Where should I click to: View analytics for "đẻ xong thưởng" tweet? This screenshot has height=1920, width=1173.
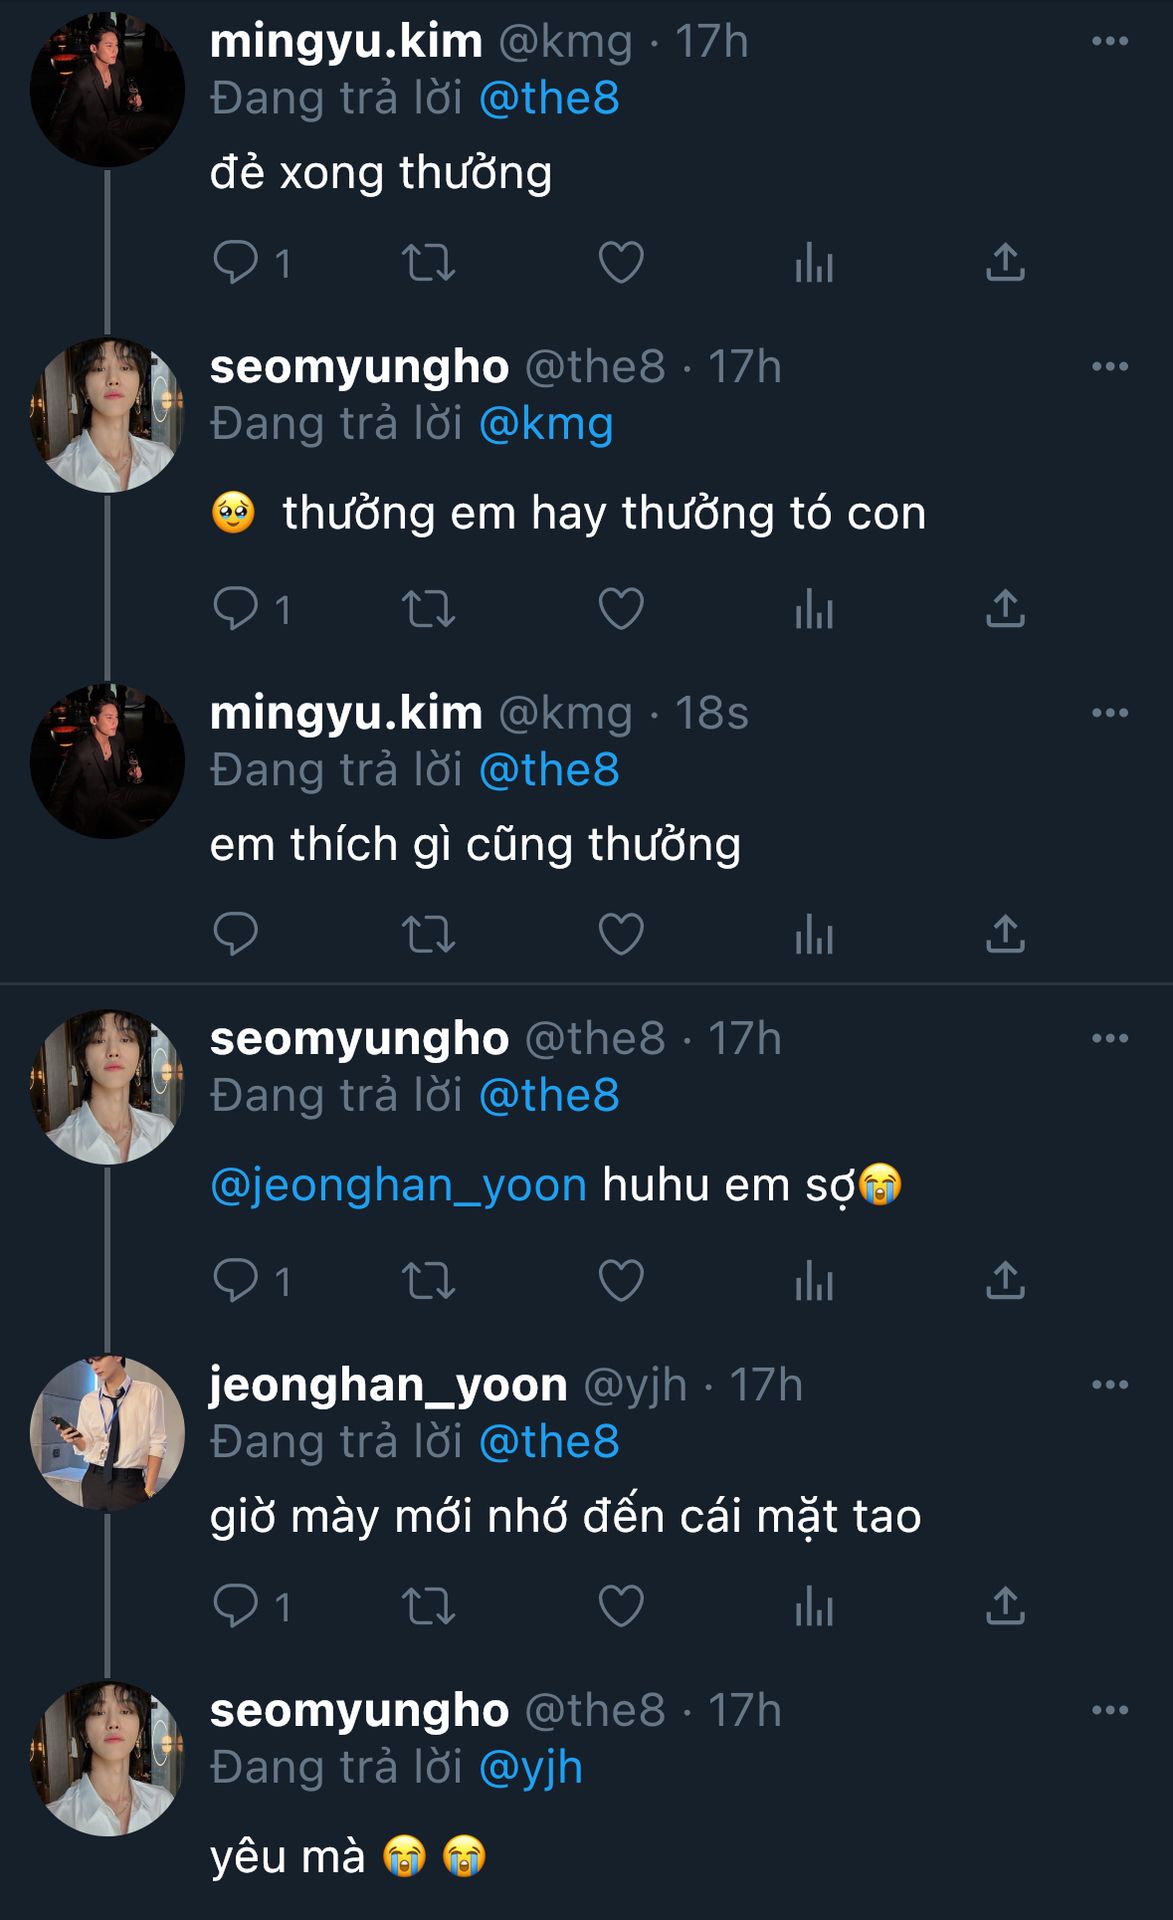[x=814, y=263]
